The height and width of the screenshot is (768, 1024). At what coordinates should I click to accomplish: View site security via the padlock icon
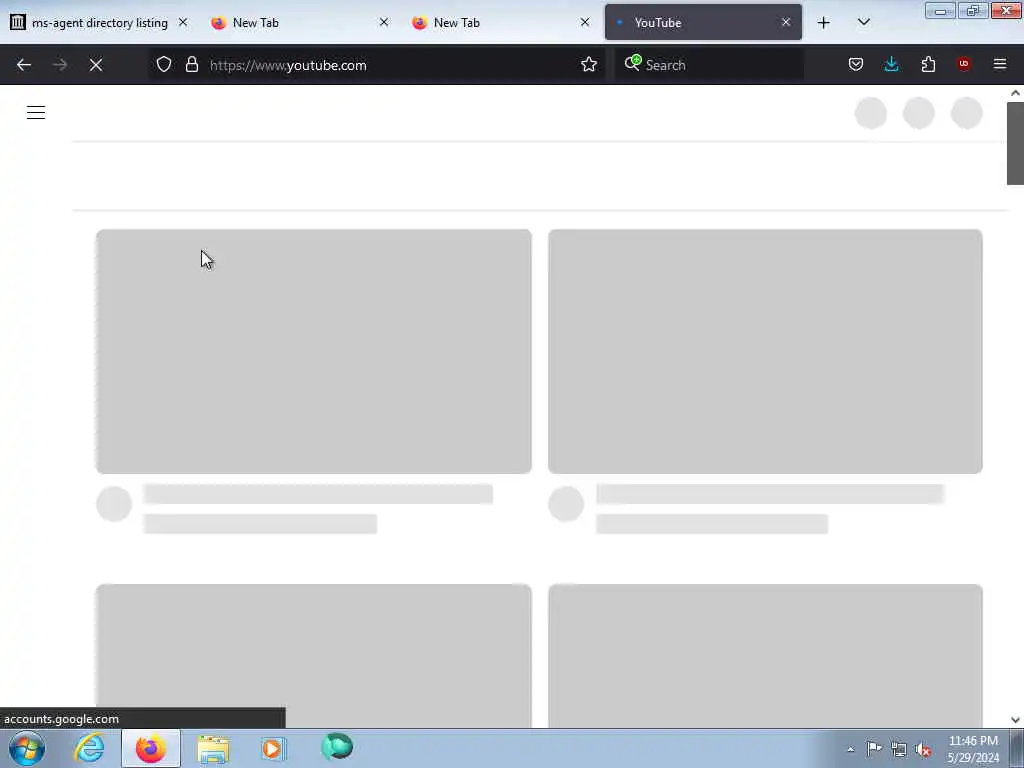pyautogui.click(x=191, y=64)
